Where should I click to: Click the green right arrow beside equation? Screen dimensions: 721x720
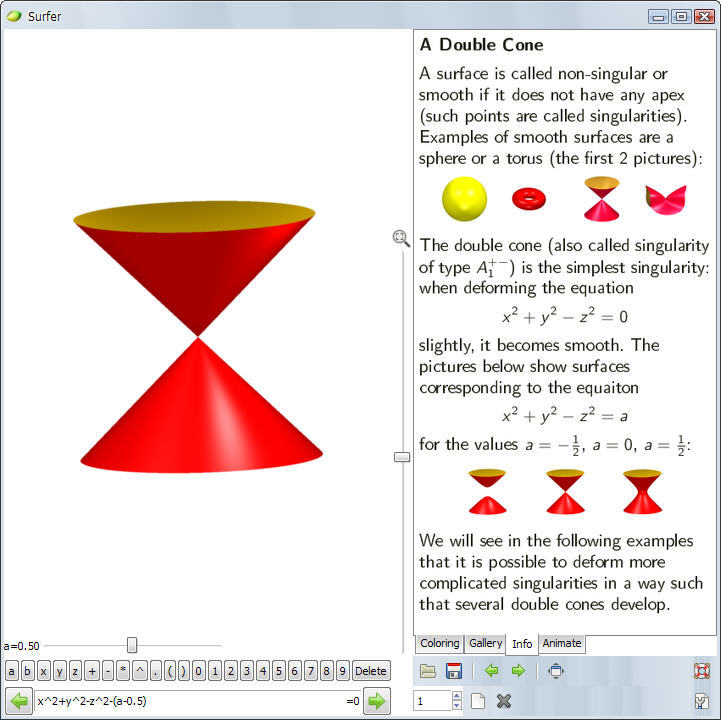tap(376, 701)
